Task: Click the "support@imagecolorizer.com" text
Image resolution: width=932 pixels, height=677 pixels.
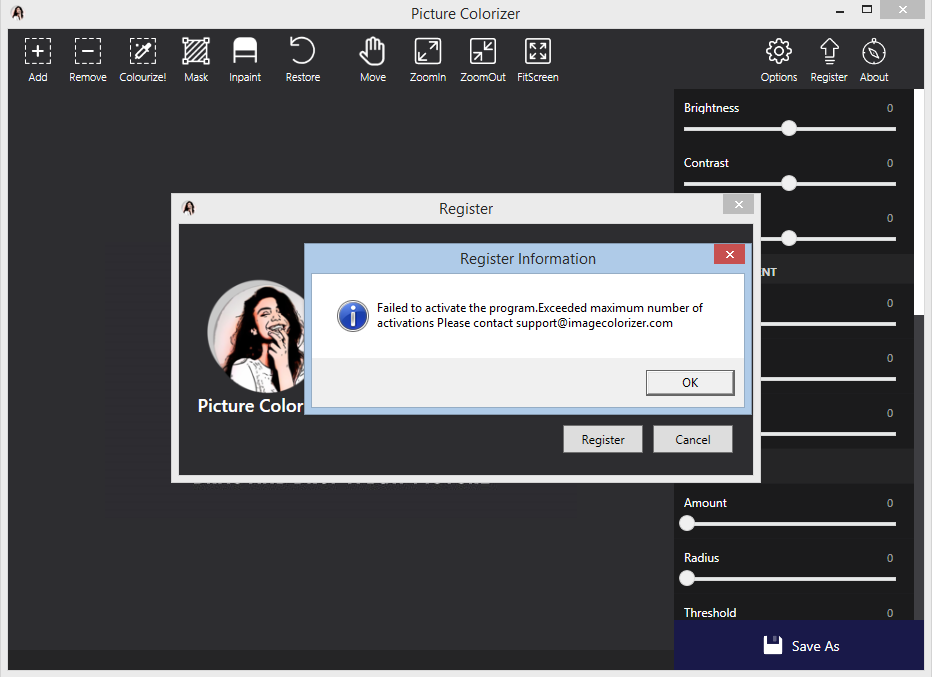Action: click(594, 323)
